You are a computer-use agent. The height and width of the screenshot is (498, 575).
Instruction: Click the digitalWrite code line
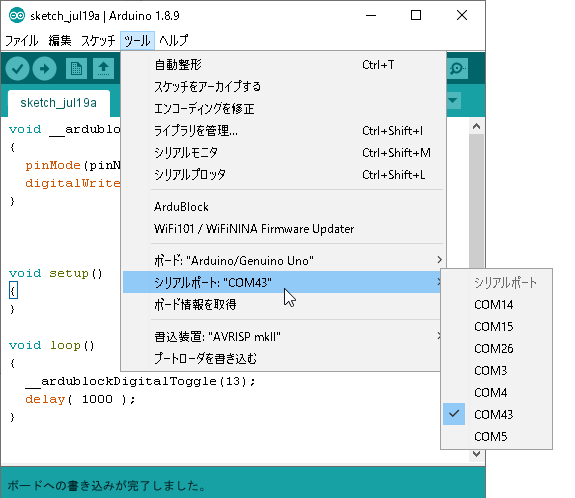tap(73, 183)
